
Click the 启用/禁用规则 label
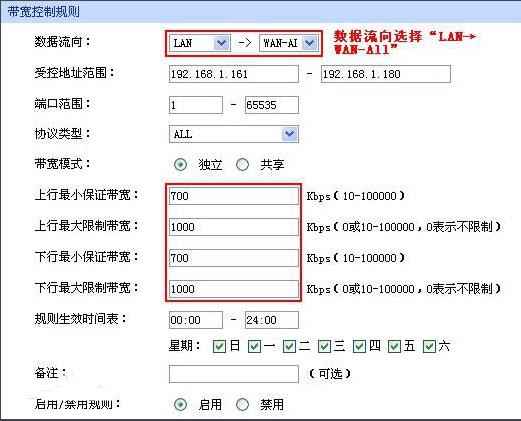(x=77, y=404)
